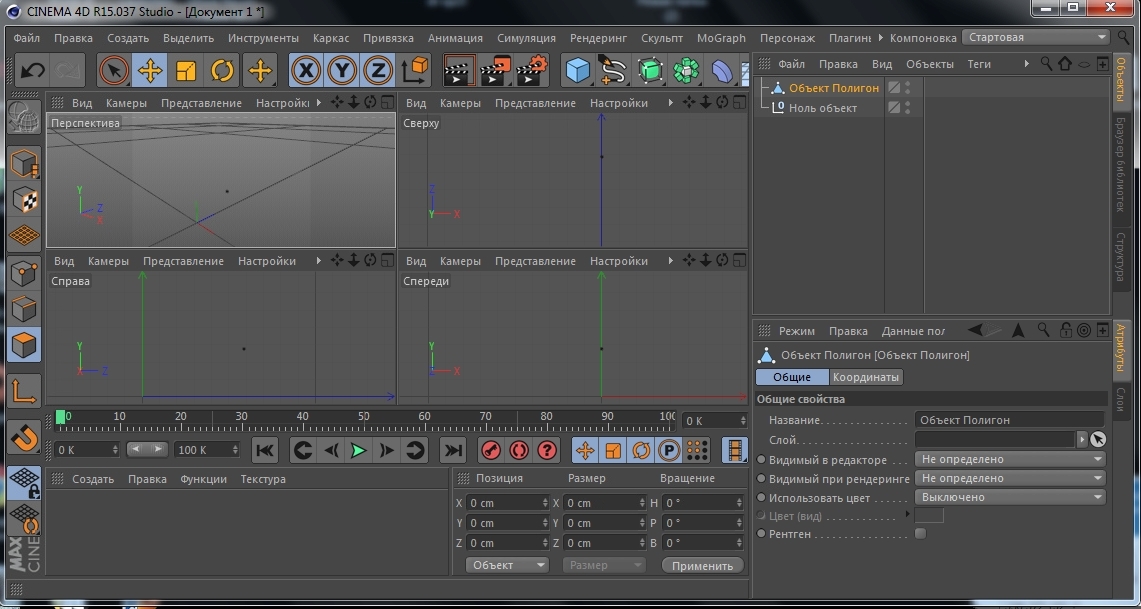Render the active view clapperboard icon
Image resolution: width=1141 pixels, height=609 pixels.
click(459, 71)
